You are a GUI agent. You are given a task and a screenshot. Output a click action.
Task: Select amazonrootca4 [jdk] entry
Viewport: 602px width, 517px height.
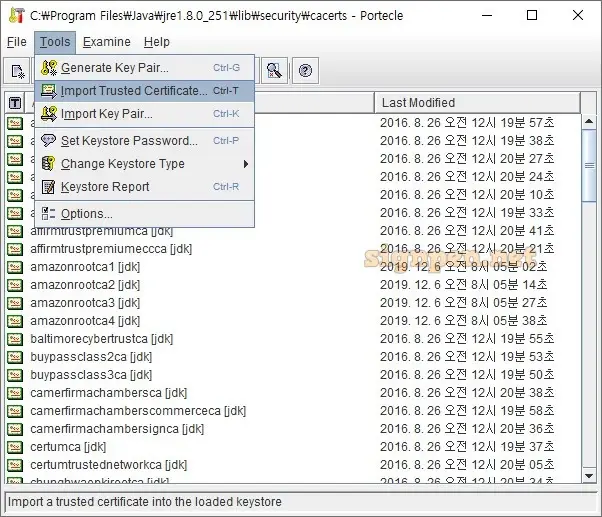(85, 321)
